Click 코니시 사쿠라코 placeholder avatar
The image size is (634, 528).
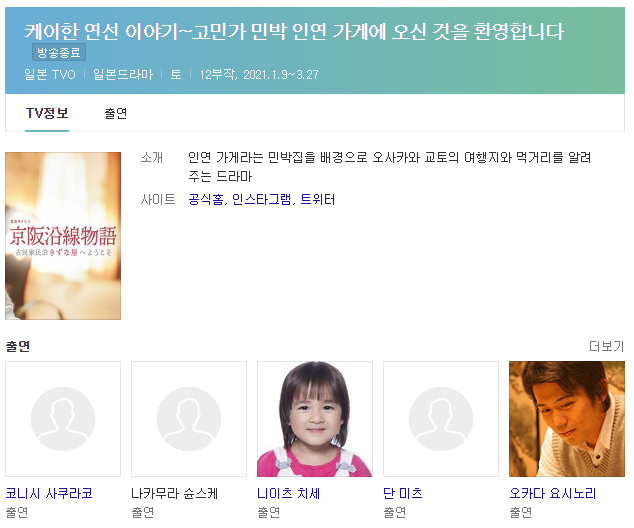(x=63, y=419)
